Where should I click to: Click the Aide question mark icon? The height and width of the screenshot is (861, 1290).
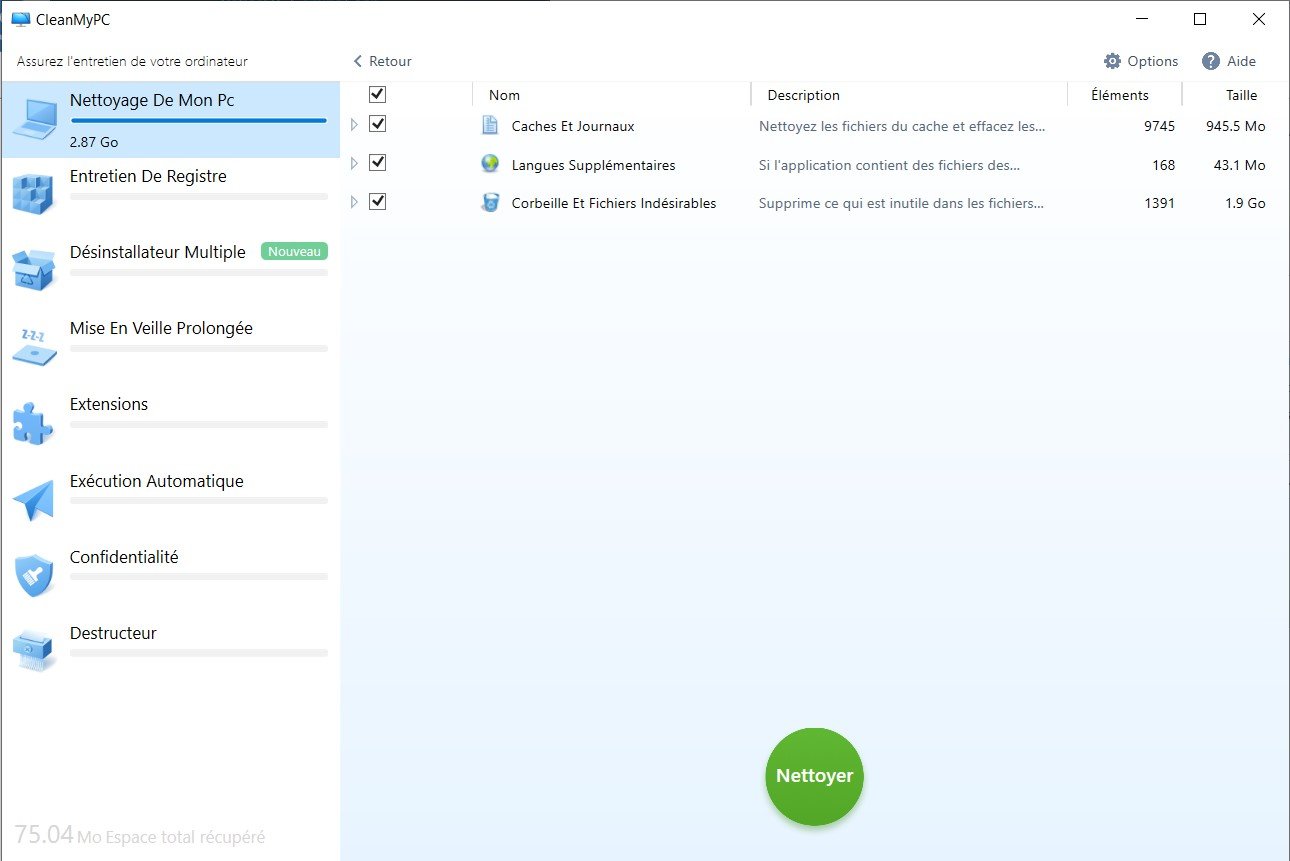tap(1212, 61)
